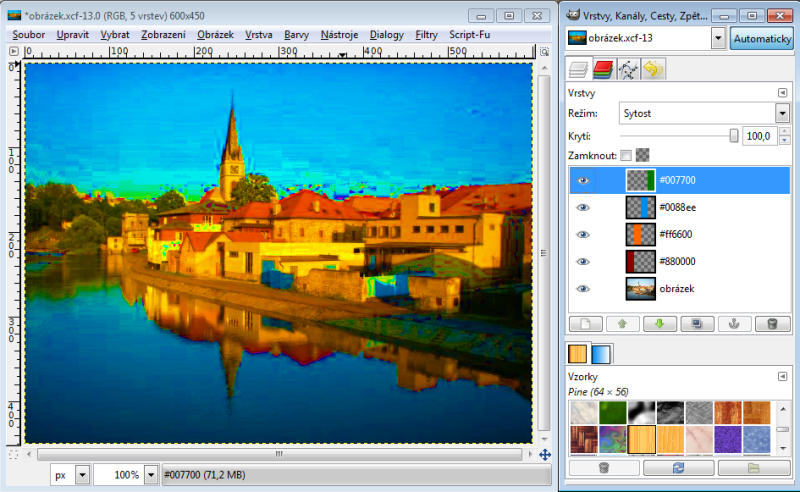Open the Nástroje menu

tap(339, 35)
